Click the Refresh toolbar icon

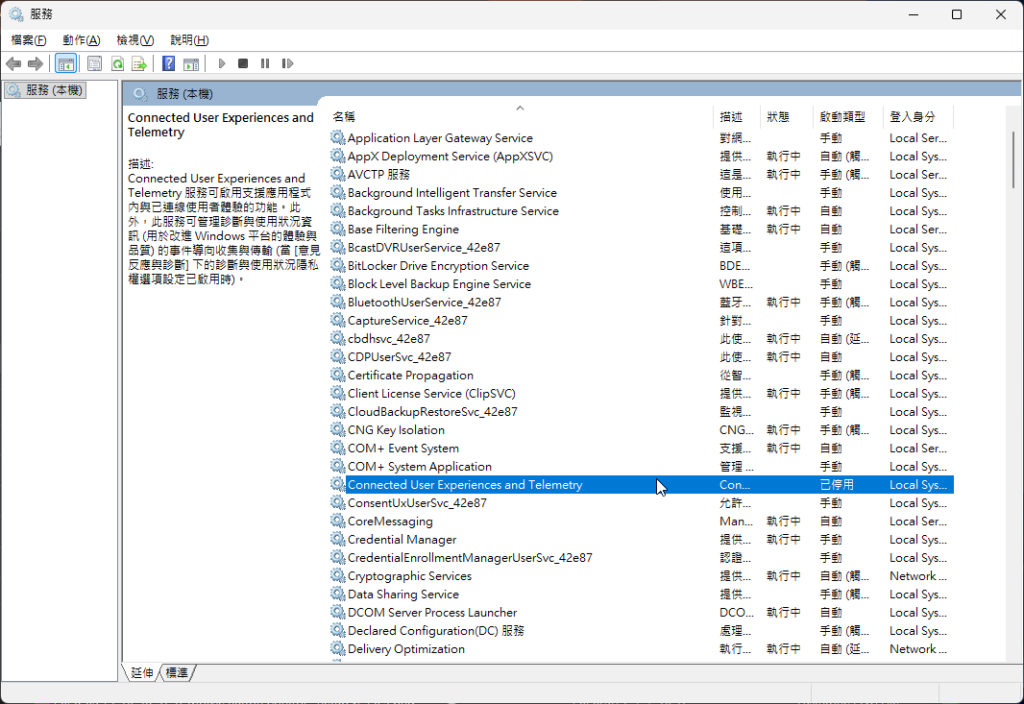point(117,64)
